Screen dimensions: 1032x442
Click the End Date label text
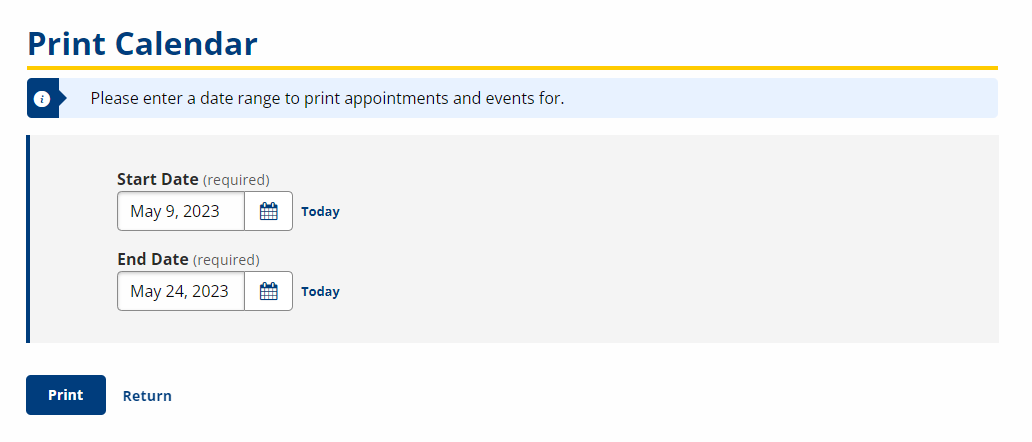(x=153, y=259)
